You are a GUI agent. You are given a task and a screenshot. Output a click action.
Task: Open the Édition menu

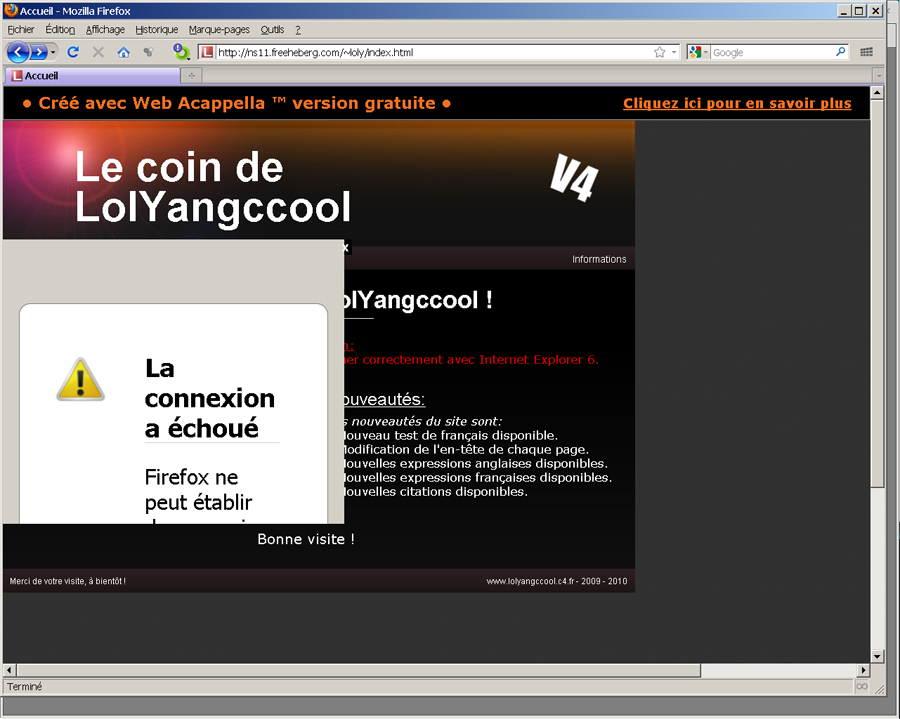click(60, 29)
